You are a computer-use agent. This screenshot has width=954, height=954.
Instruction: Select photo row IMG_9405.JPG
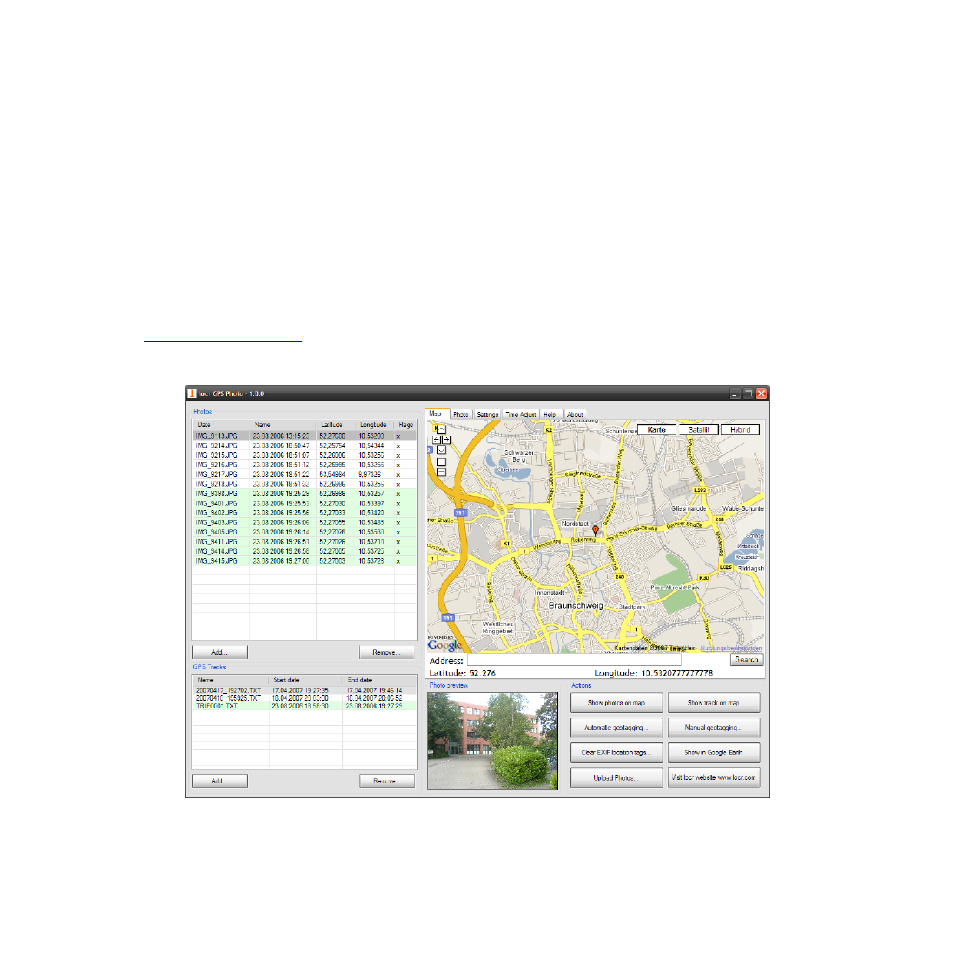305,532
